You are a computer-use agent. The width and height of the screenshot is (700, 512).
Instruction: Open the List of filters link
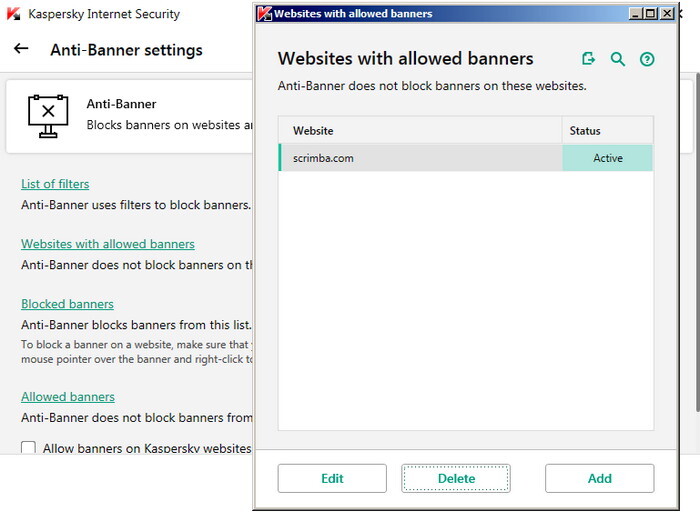click(x=55, y=184)
